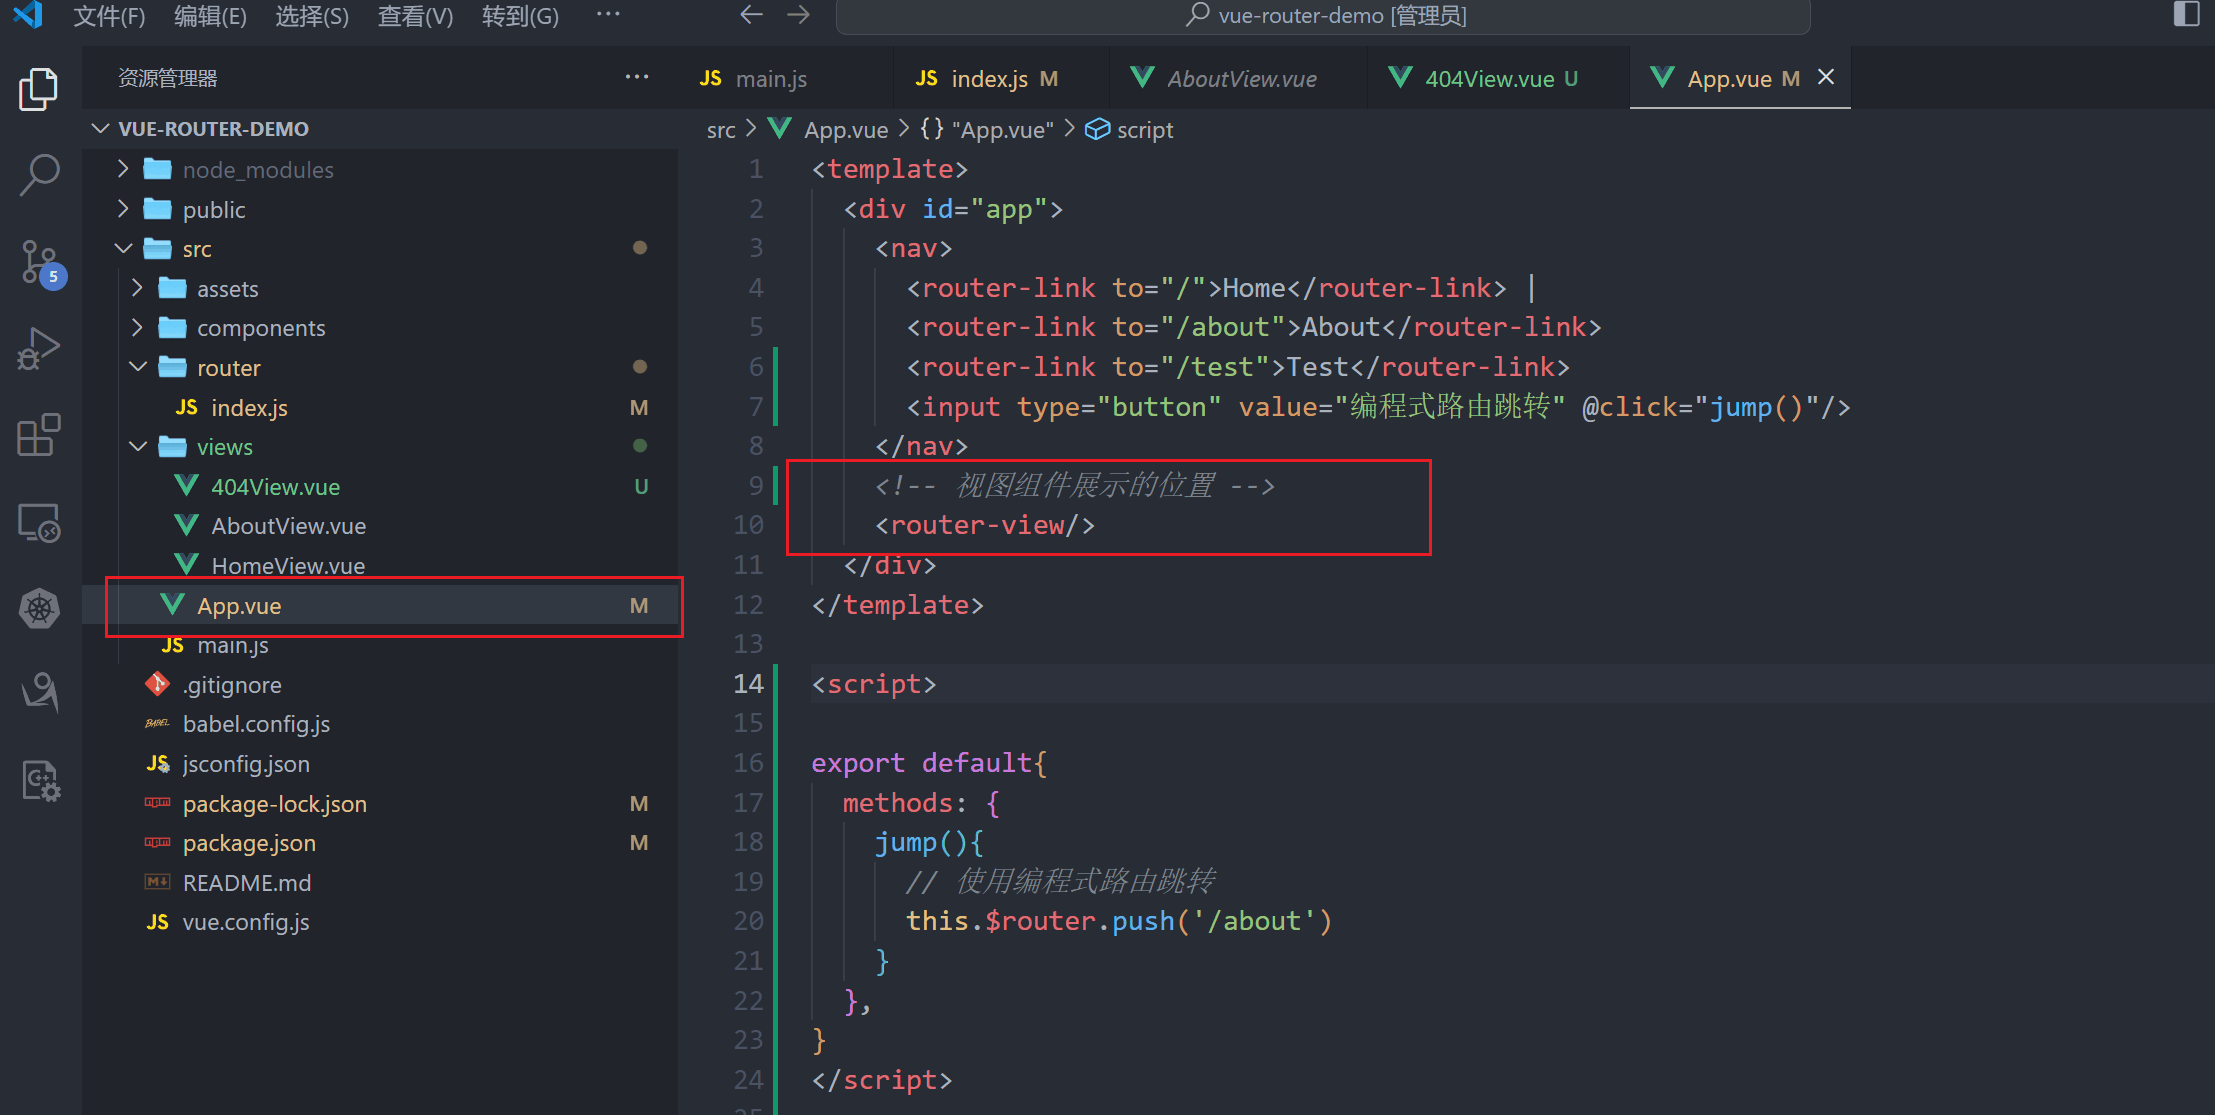Open the Kubernetes helm wheel icon

coord(39,608)
